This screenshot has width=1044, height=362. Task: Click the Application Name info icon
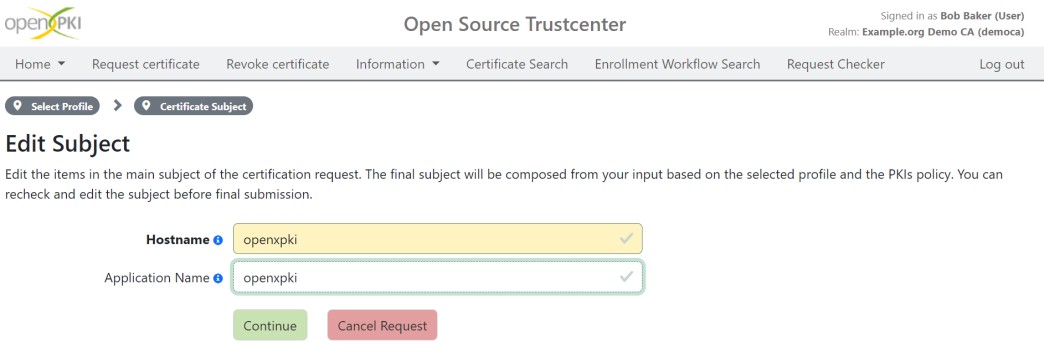click(x=218, y=279)
